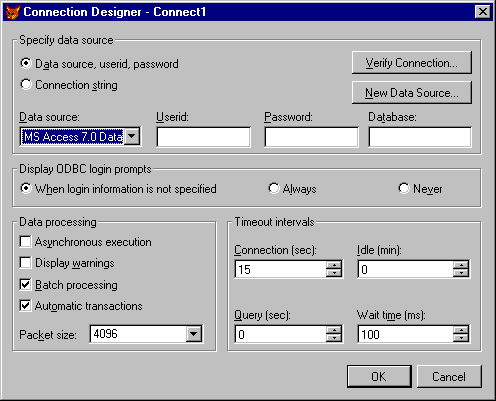Viewport: 496px width, 401px height.
Task: Click inside the Password input box
Action: (311, 137)
